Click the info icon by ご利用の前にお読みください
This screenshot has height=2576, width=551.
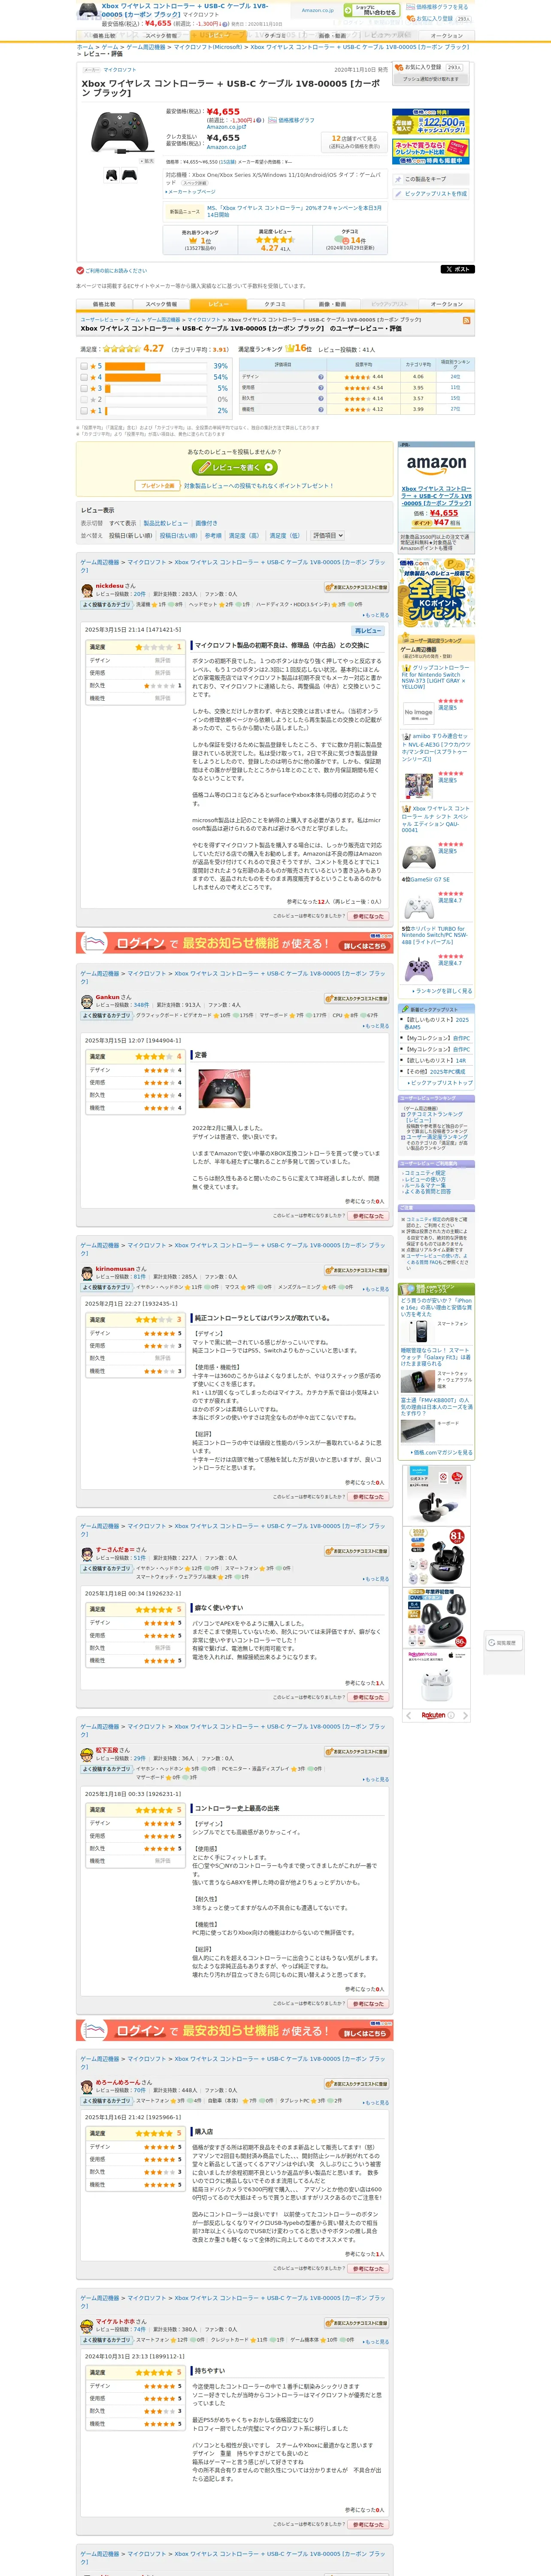tap(80, 271)
